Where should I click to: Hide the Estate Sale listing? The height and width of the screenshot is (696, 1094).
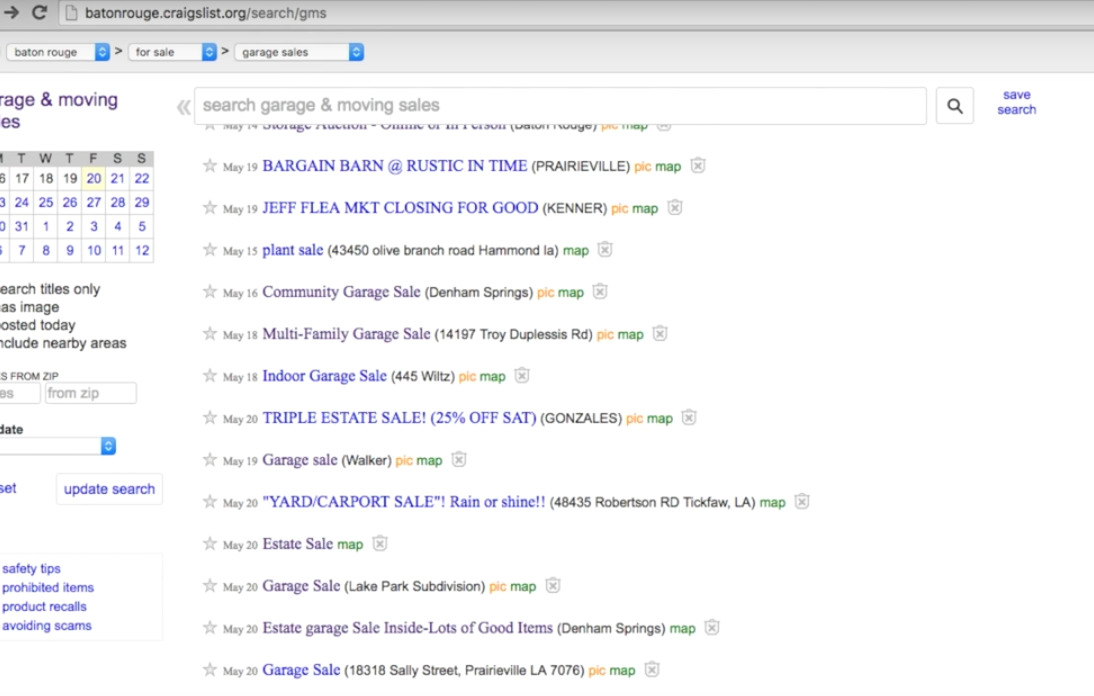(380, 543)
